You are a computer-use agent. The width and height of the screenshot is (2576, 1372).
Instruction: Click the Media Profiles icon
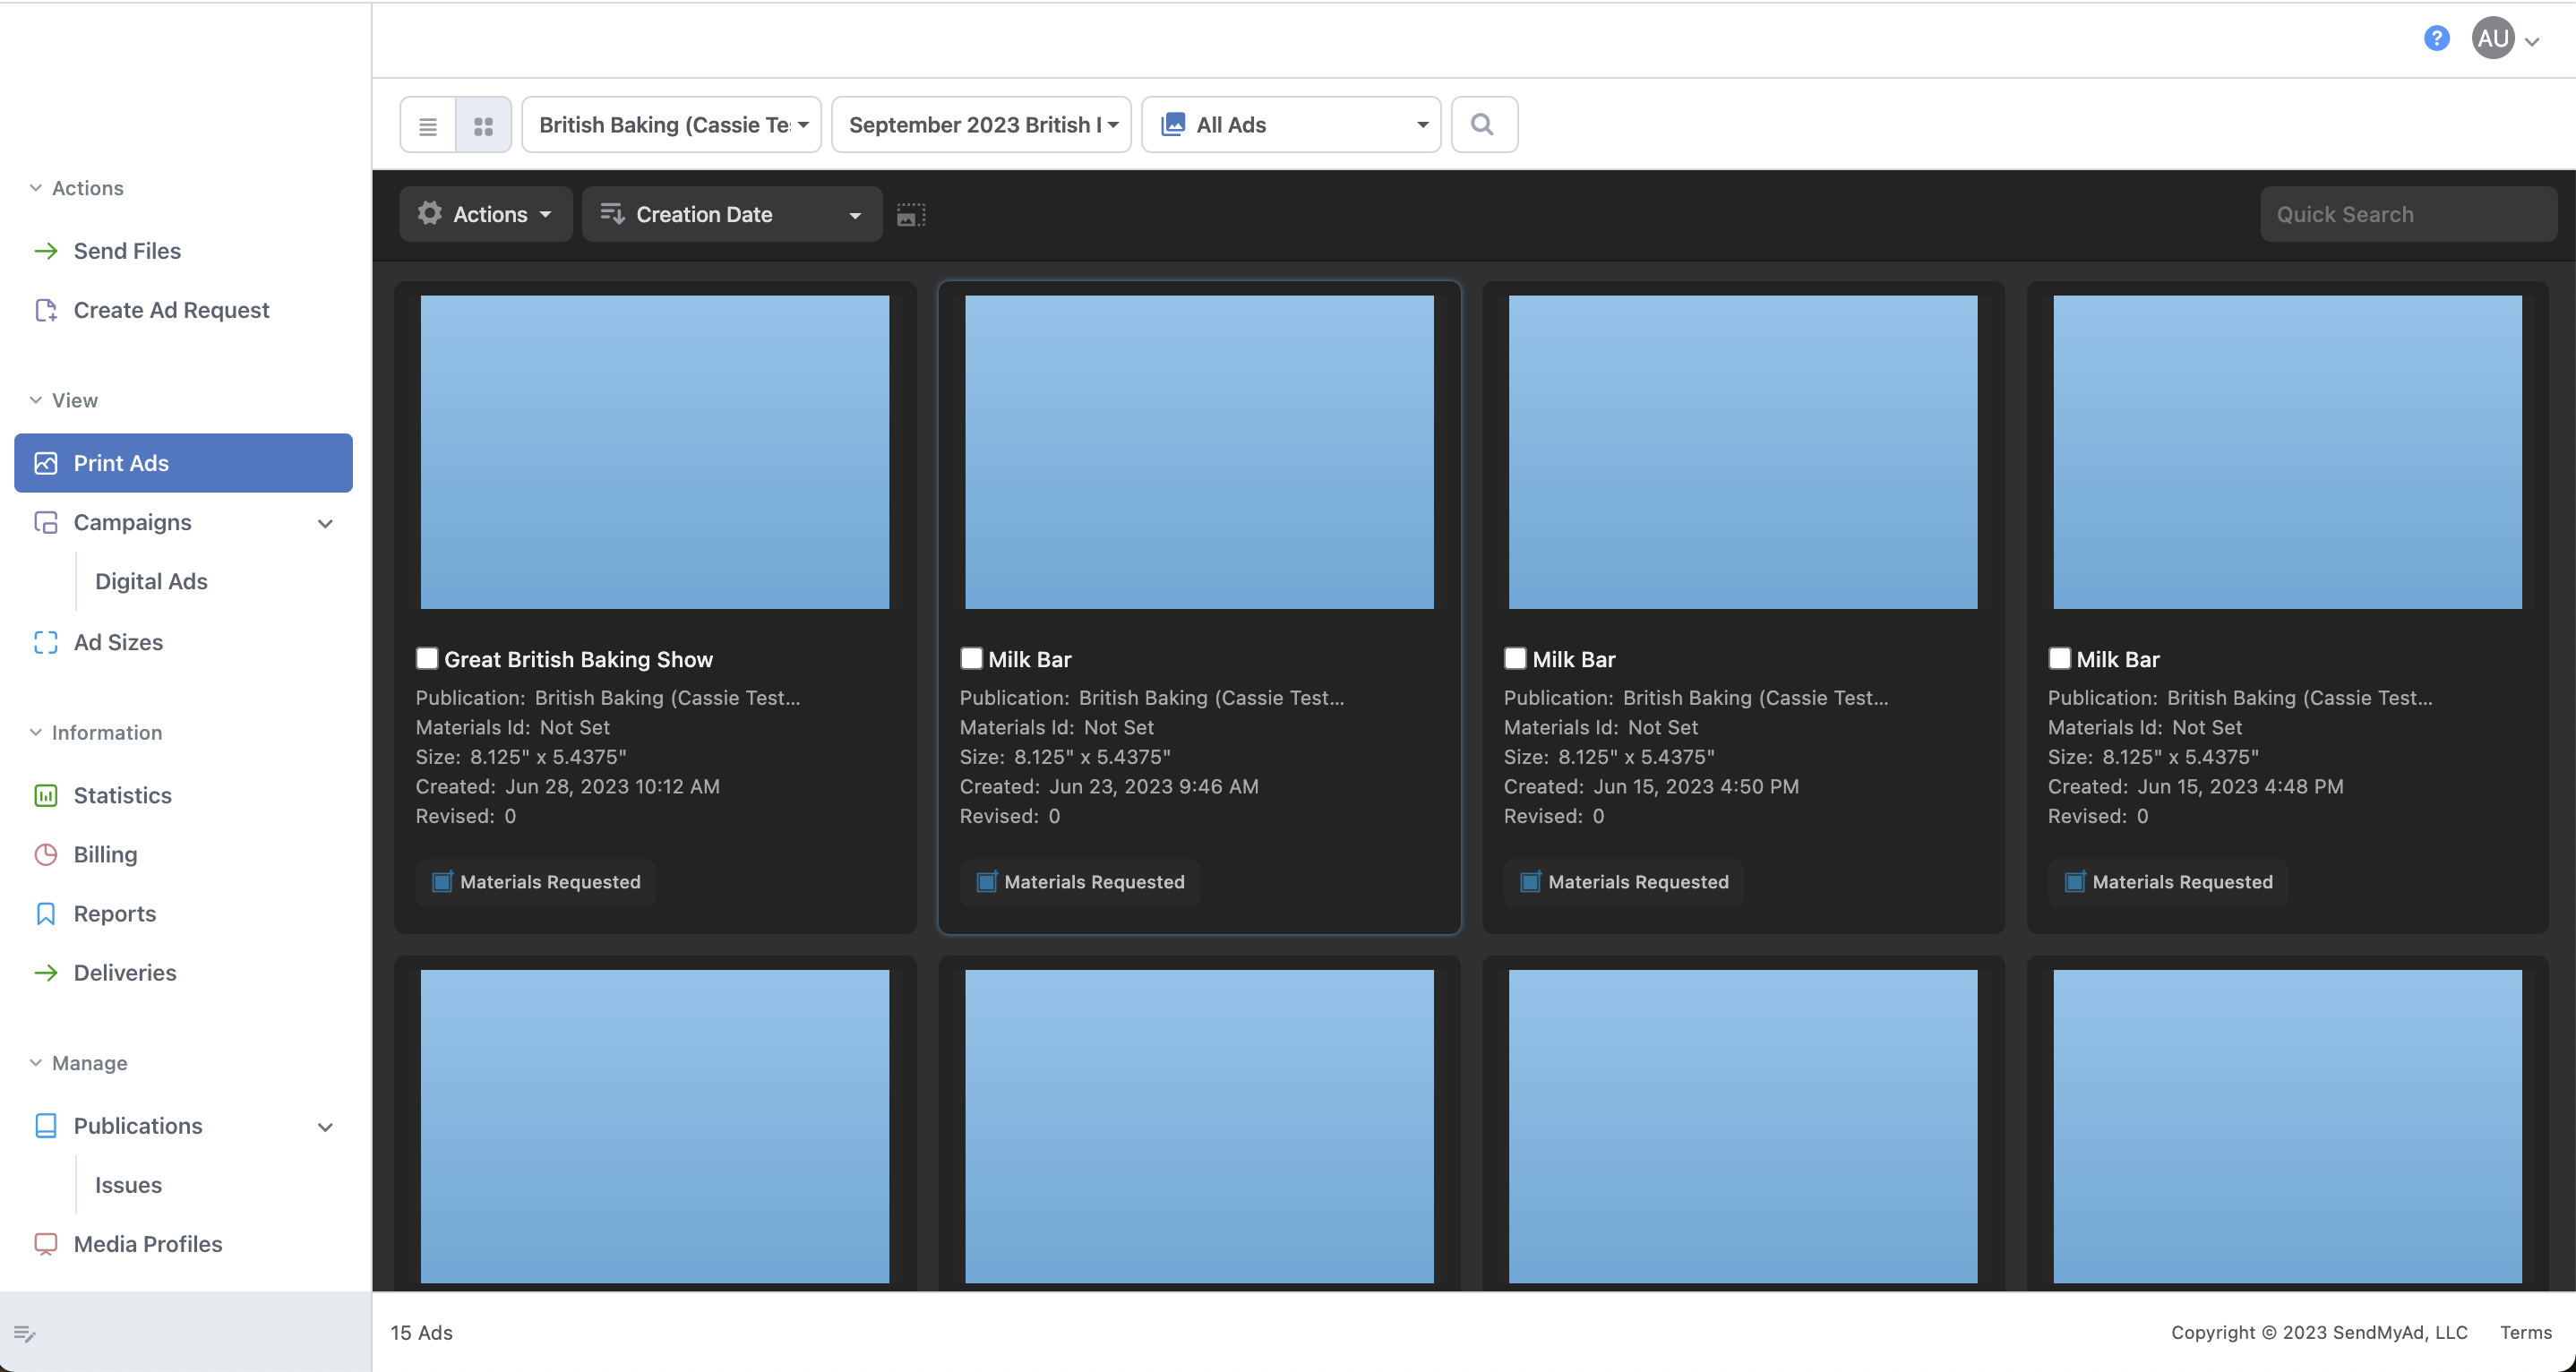click(x=46, y=1244)
